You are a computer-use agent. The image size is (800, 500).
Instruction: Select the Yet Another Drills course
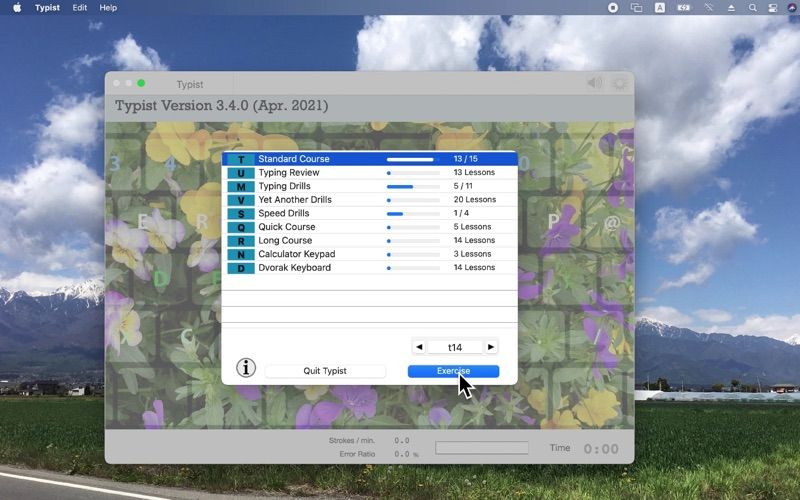(369, 199)
